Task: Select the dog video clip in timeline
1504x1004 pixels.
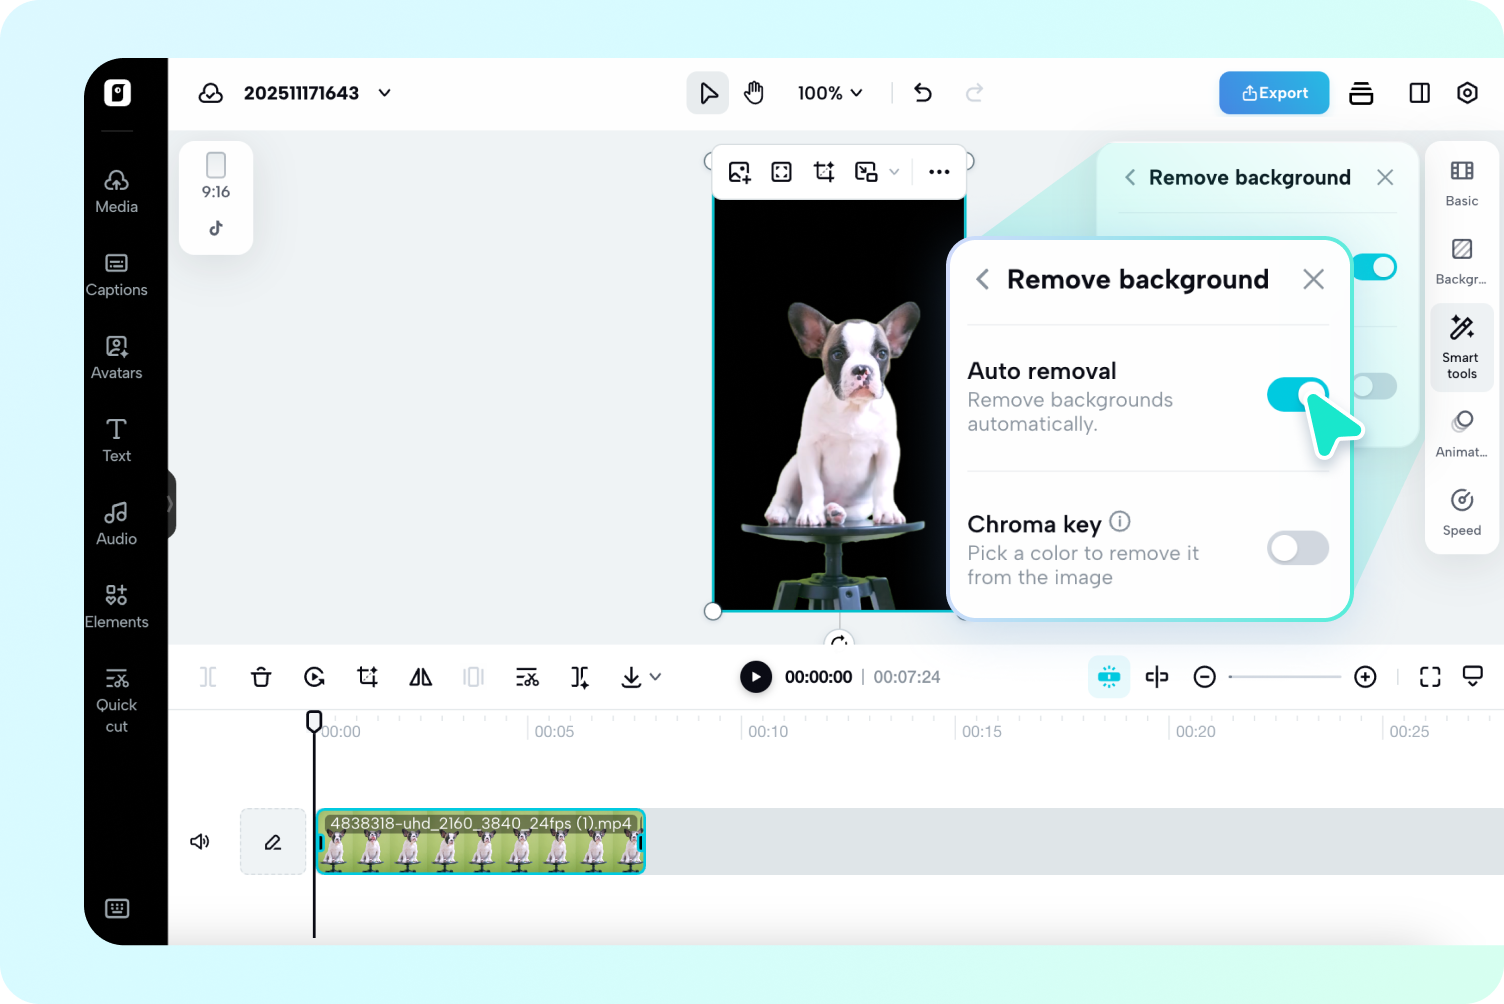Action: [481, 842]
